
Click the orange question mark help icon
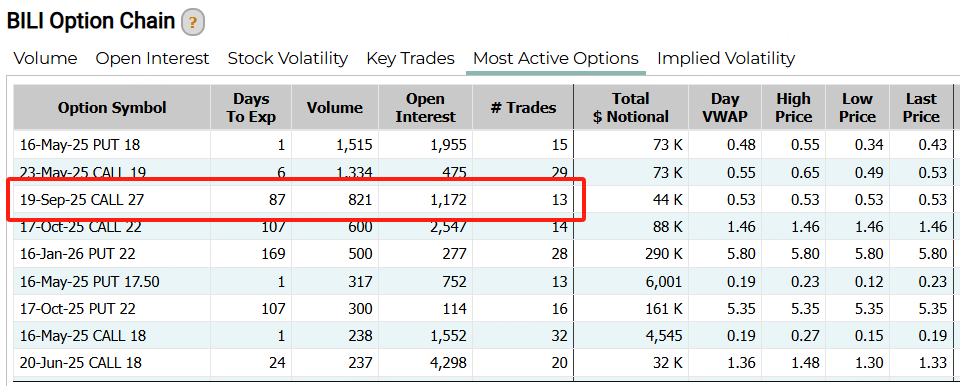click(x=192, y=23)
